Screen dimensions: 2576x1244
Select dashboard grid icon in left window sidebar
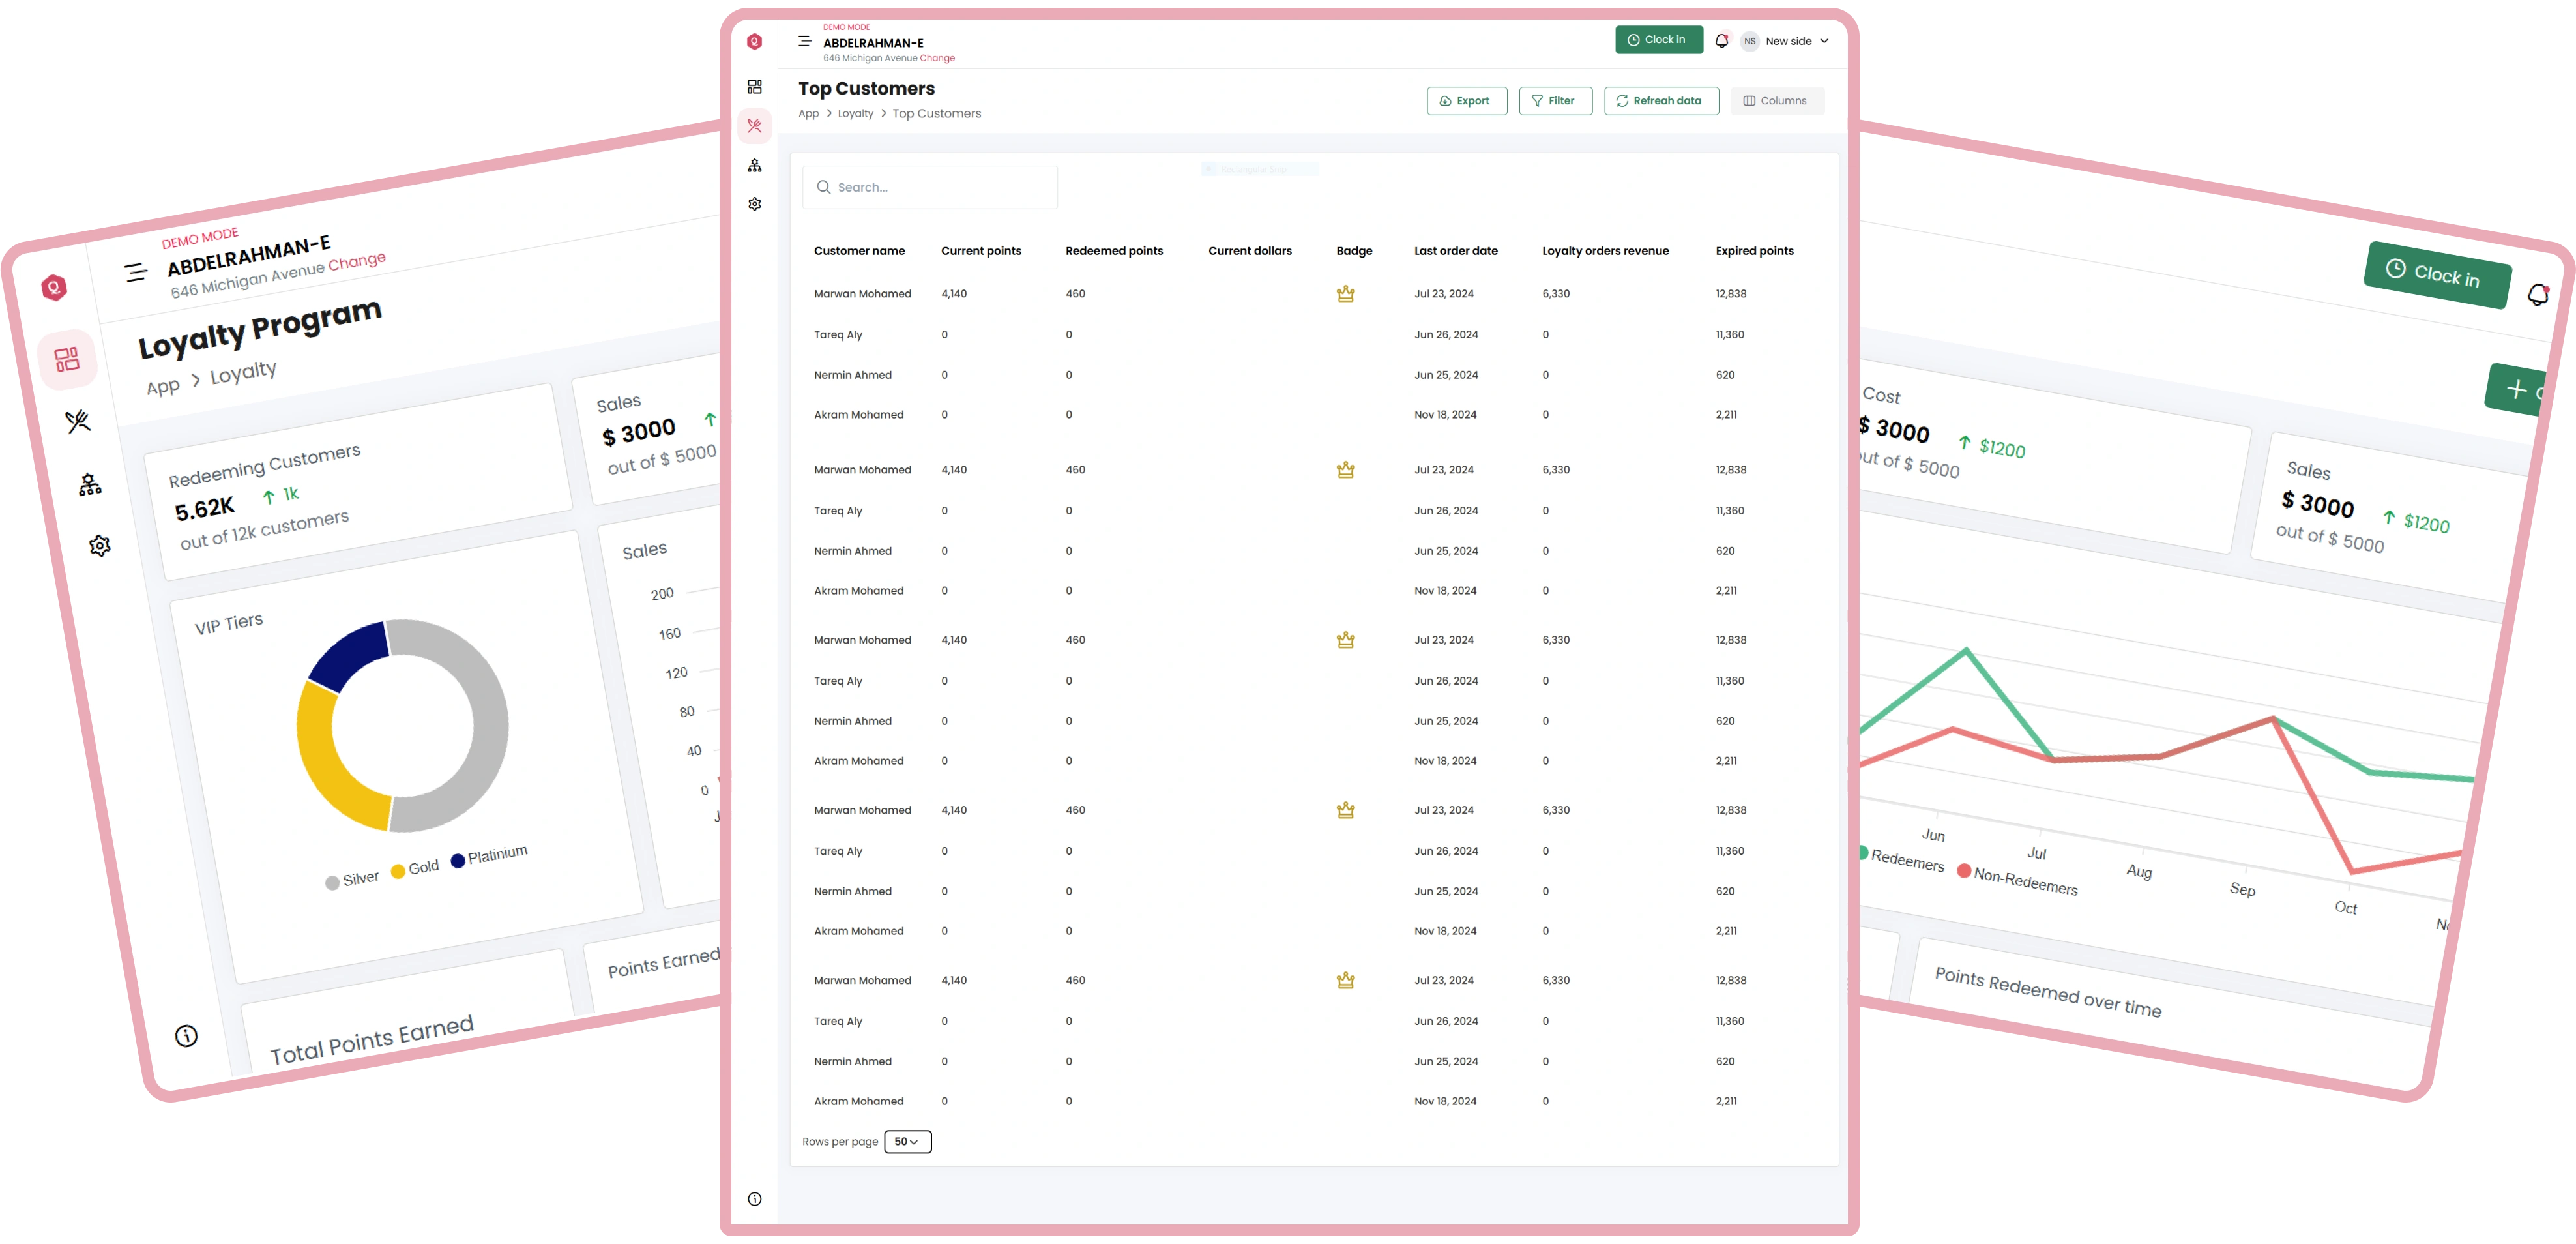pos(67,359)
